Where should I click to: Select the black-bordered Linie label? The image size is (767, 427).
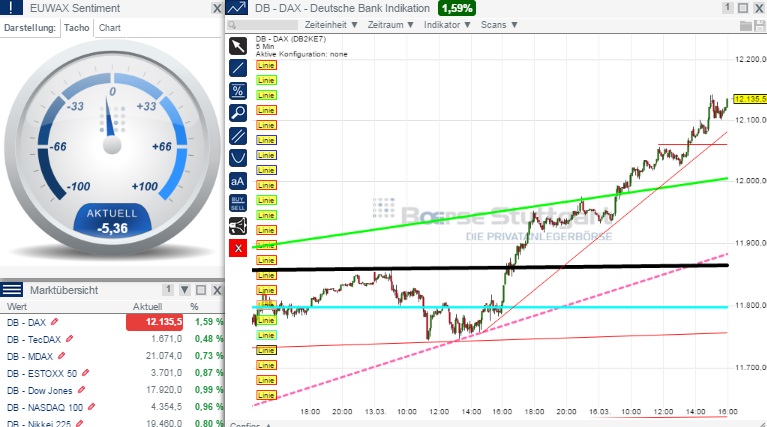[266, 350]
